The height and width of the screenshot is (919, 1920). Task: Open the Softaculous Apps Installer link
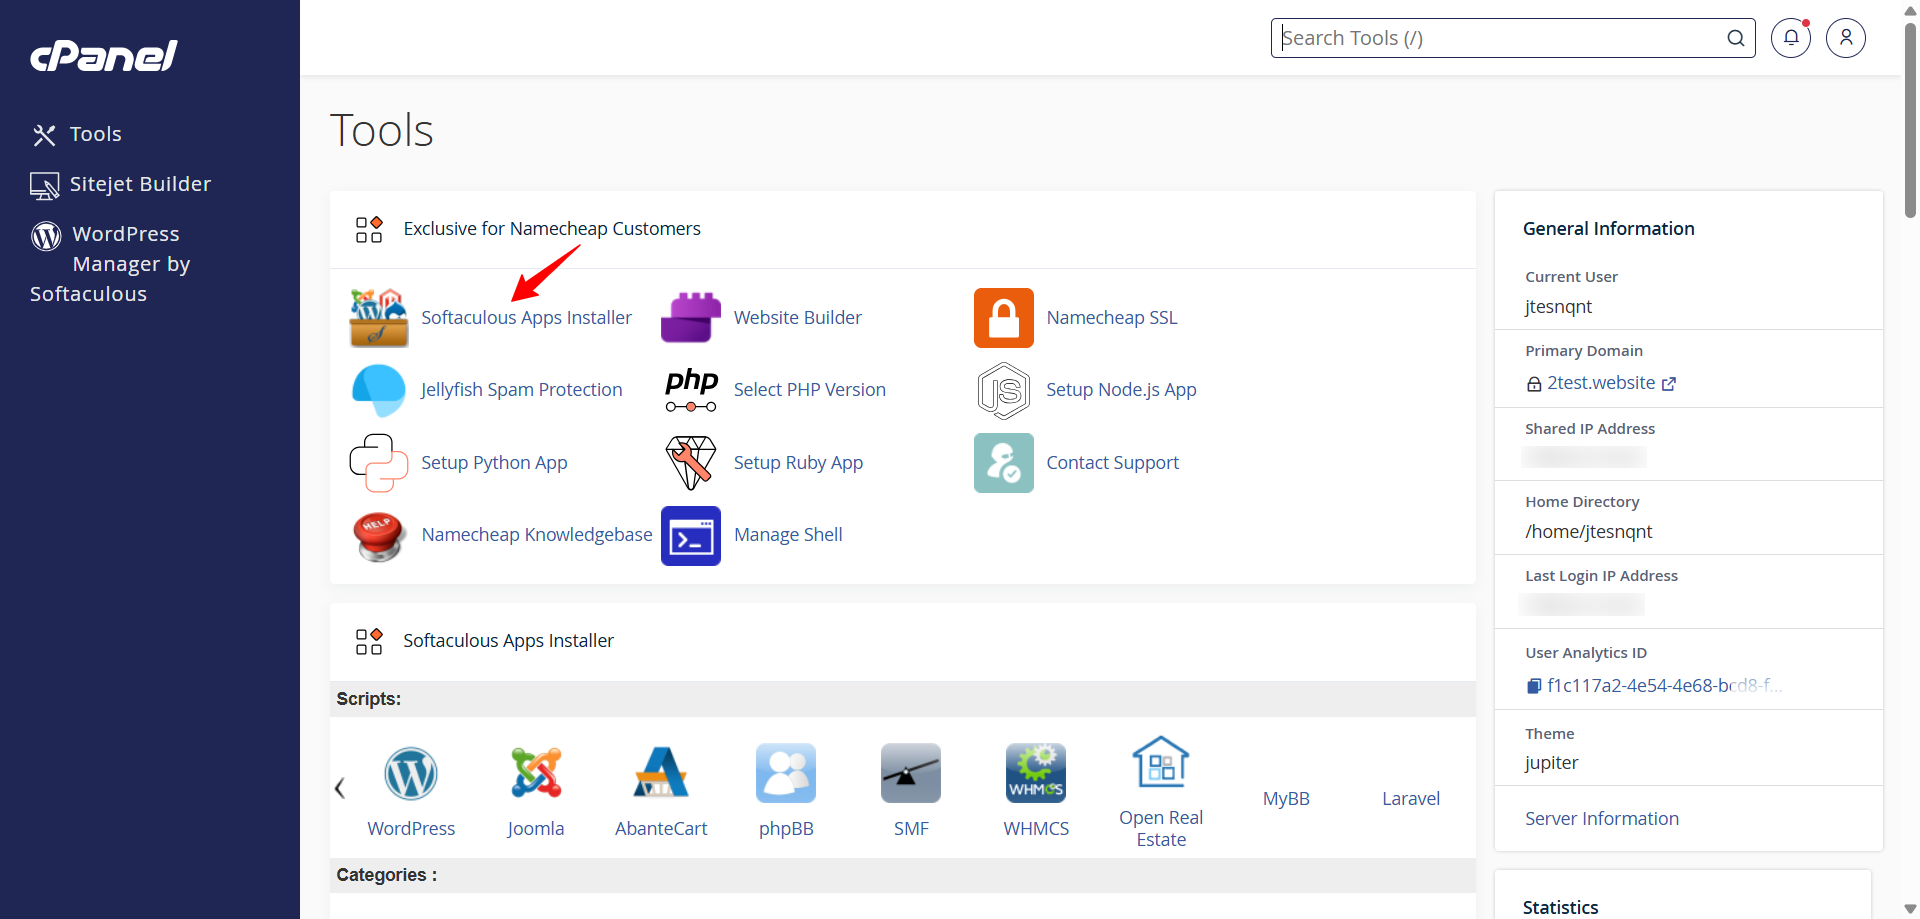pos(526,318)
